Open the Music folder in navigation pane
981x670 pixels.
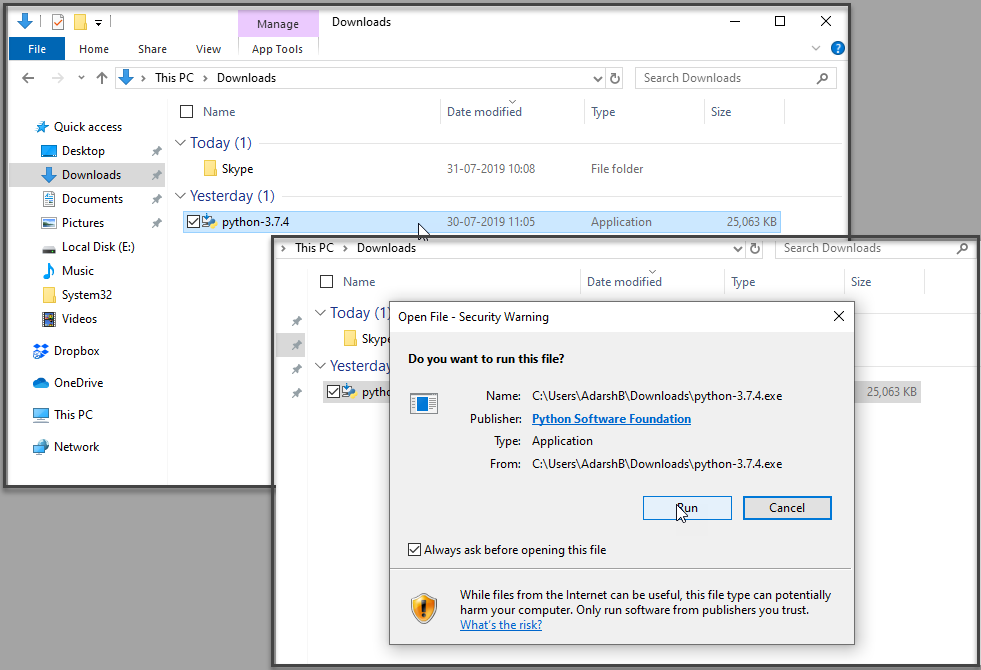pyautogui.click(x=78, y=271)
